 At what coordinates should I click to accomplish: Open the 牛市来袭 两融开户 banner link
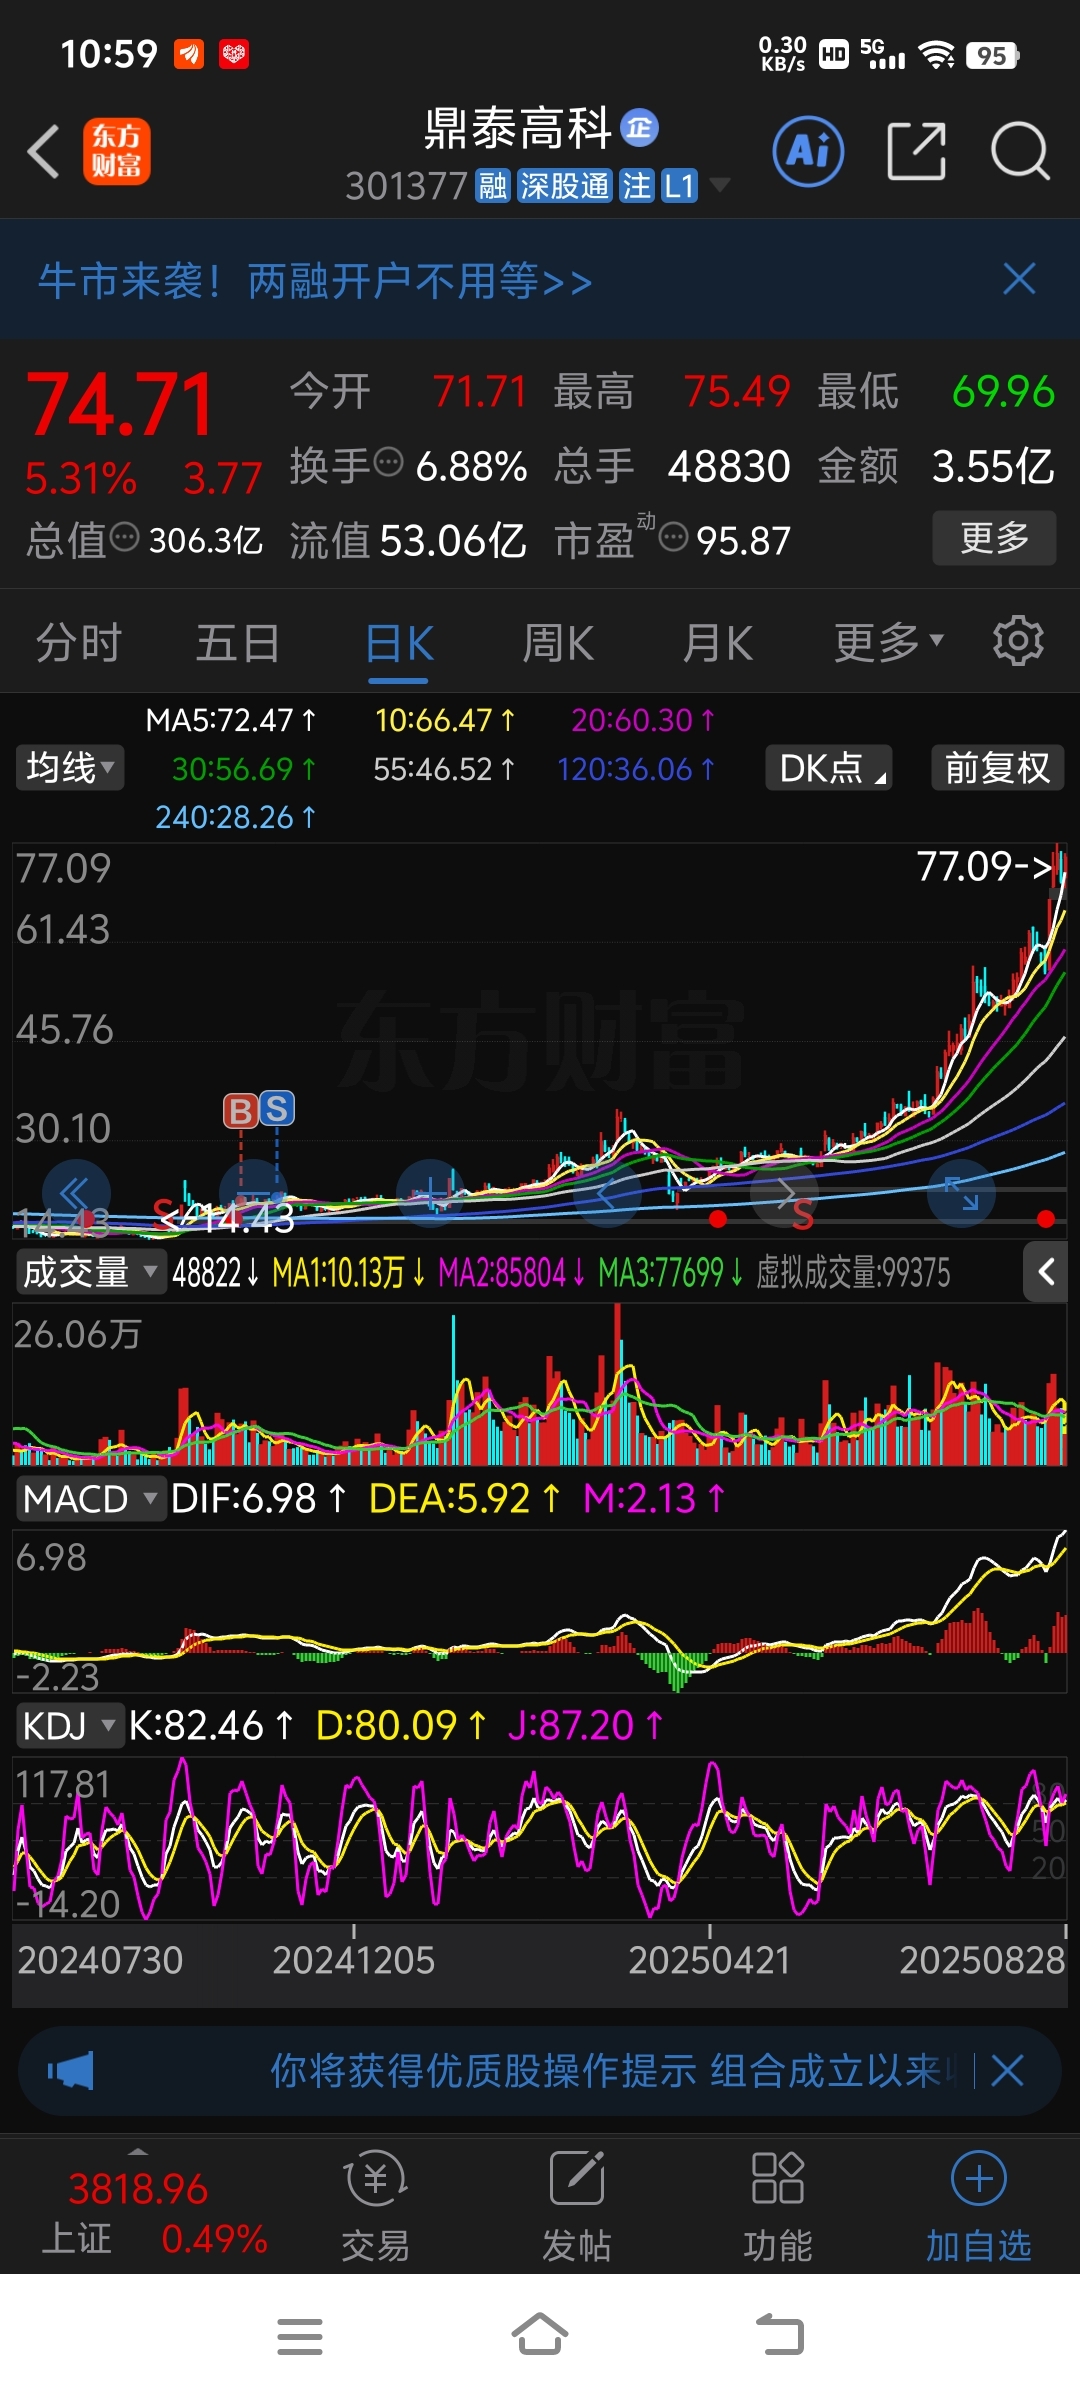click(315, 281)
